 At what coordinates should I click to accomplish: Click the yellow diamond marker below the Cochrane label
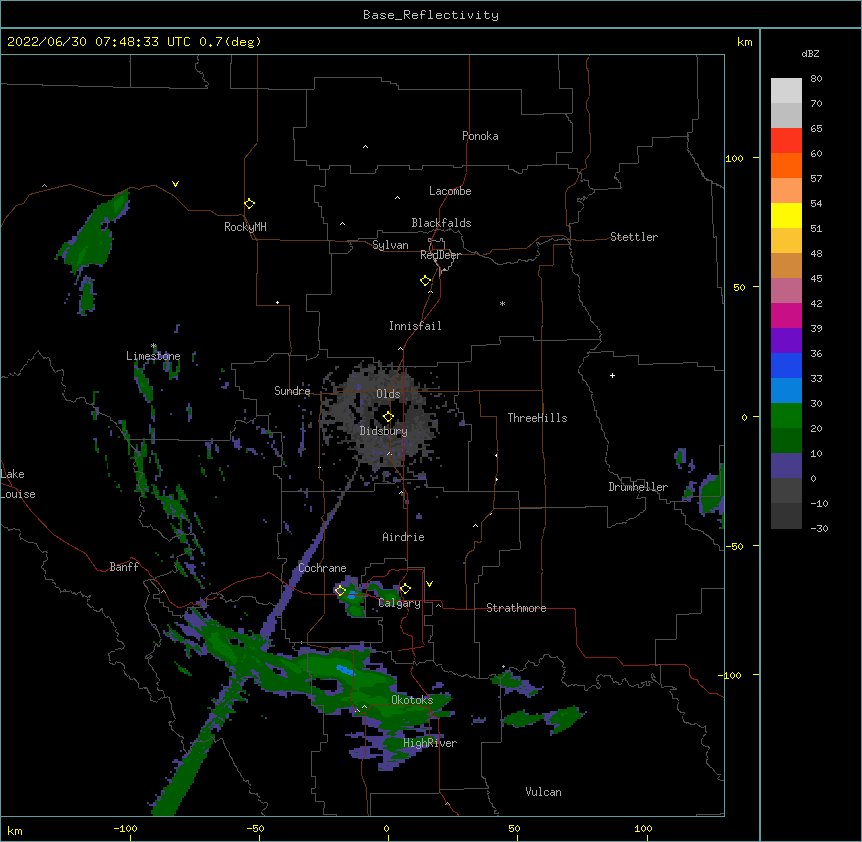(340, 590)
